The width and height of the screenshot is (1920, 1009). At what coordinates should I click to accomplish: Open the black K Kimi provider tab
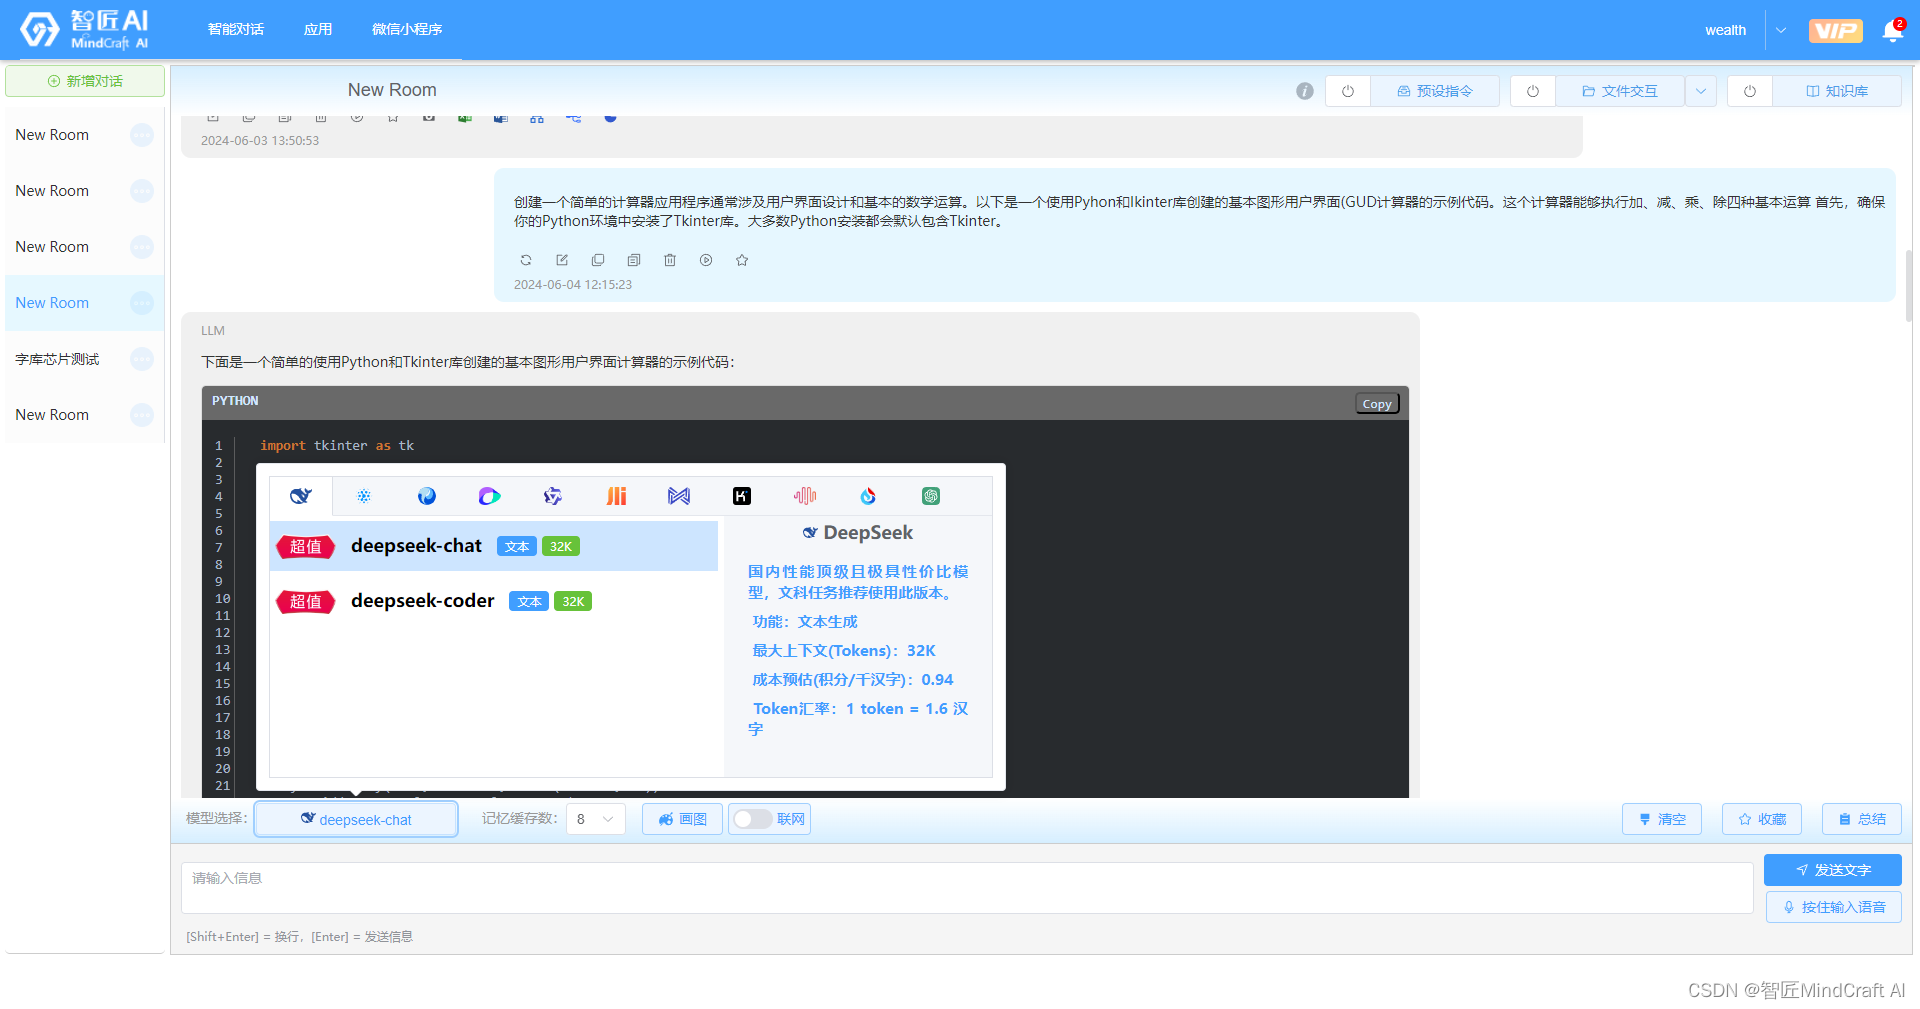pyautogui.click(x=742, y=496)
